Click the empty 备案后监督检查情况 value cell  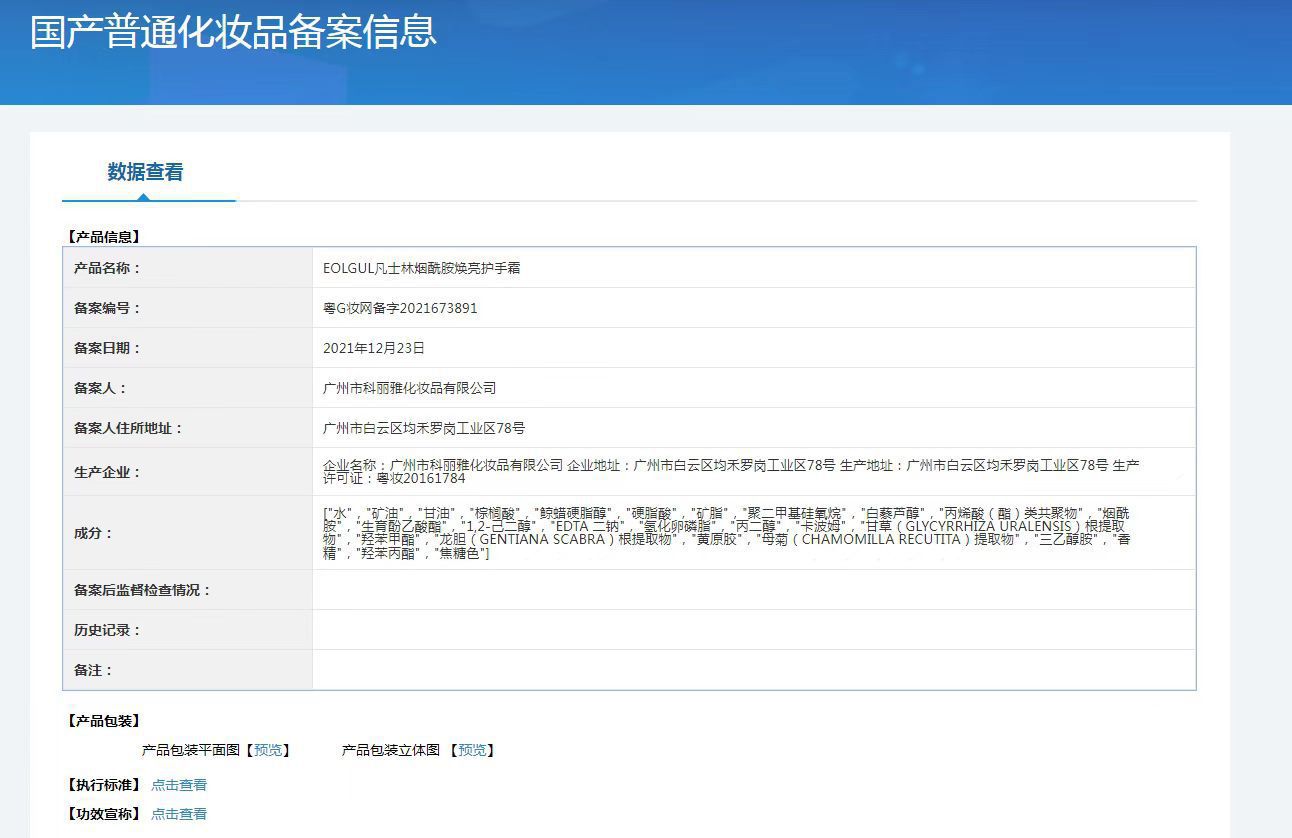click(753, 590)
